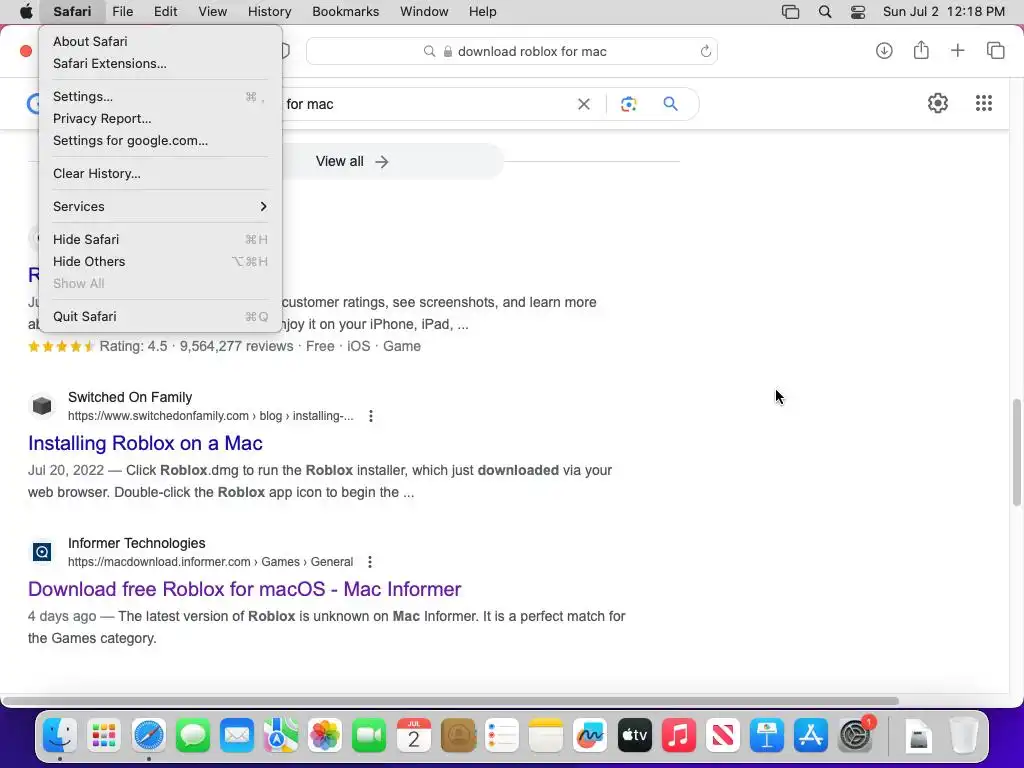Viewport: 1024px width, 768px height.
Task: Open Music app in the Dock
Action: [679, 735]
